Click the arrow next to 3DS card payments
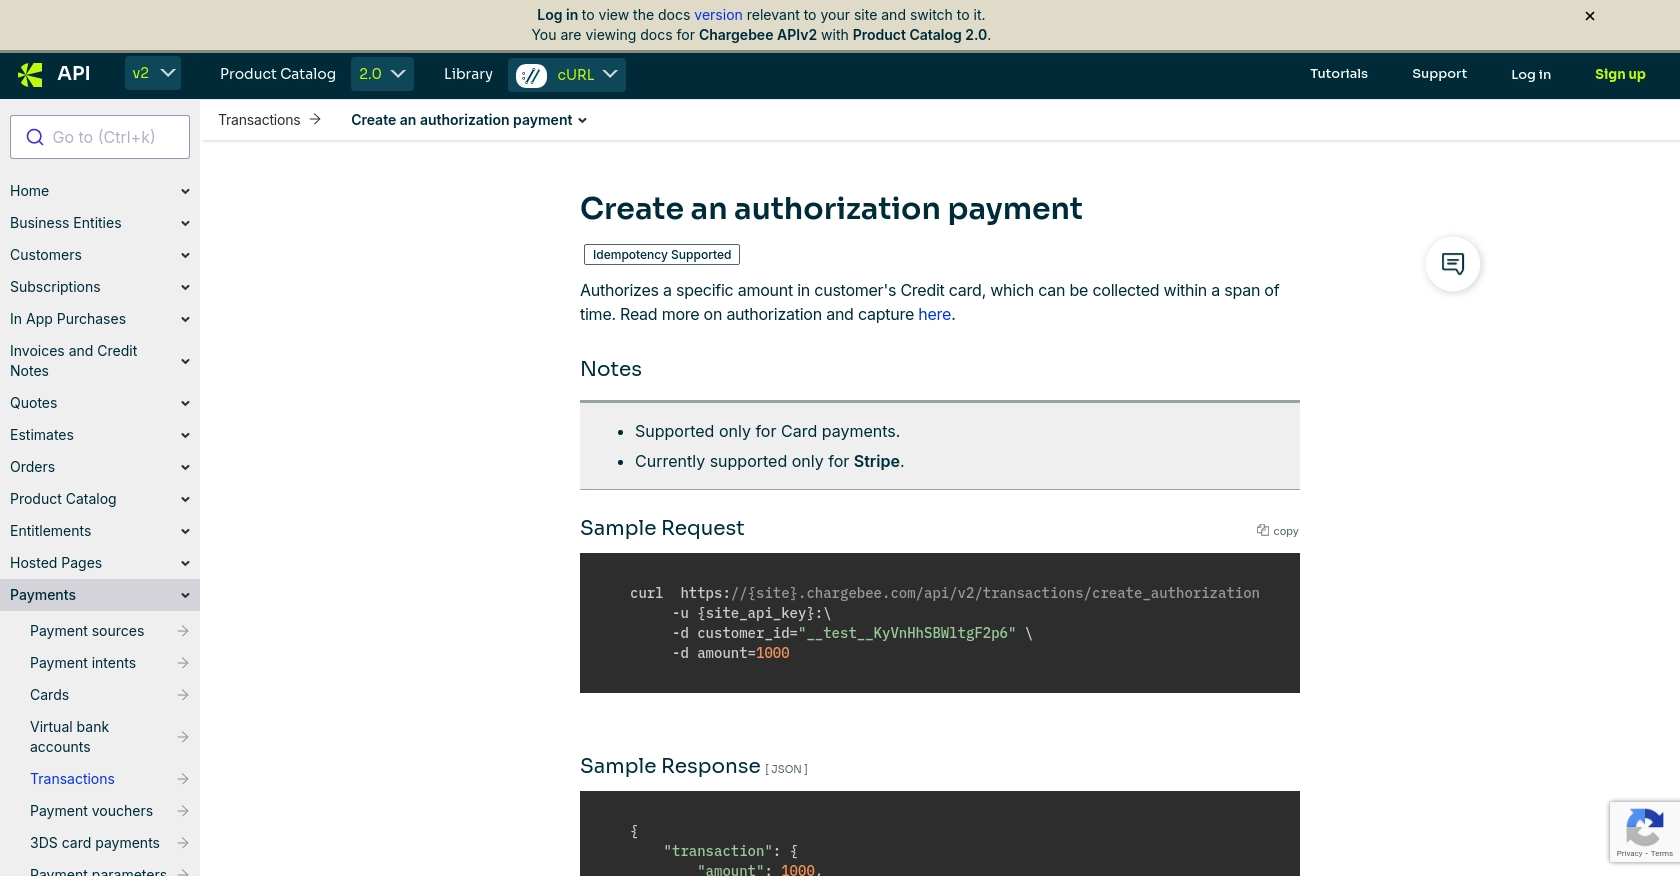Screen dimensions: 1680x876 [x=183, y=843]
